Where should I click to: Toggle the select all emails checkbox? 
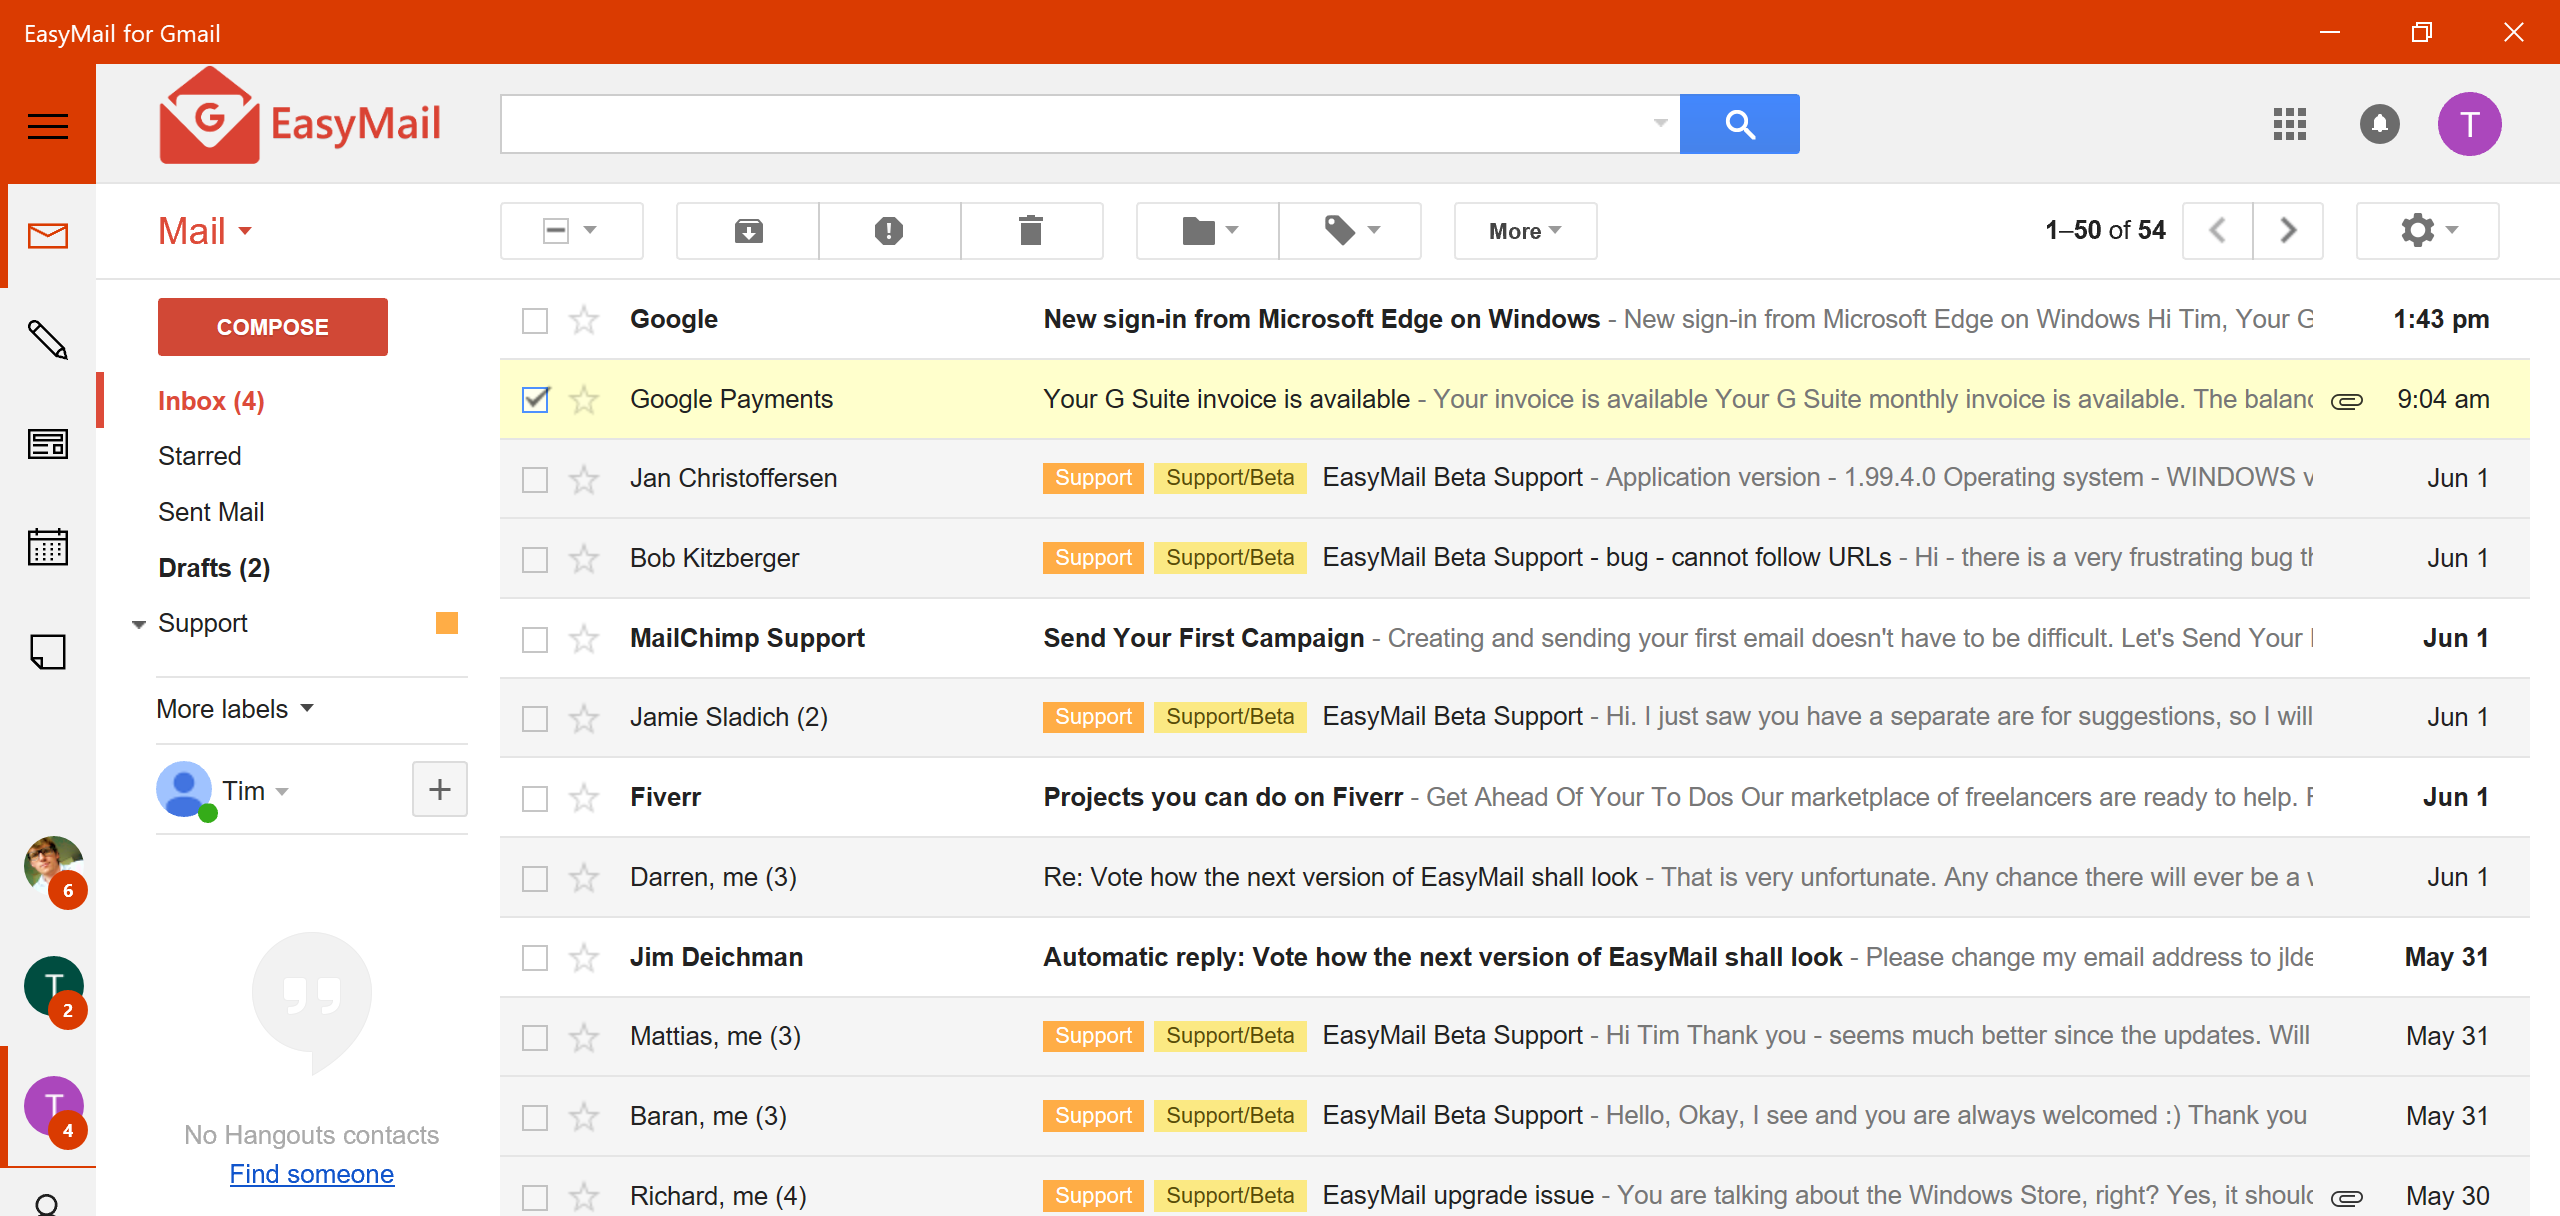click(553, 230)
